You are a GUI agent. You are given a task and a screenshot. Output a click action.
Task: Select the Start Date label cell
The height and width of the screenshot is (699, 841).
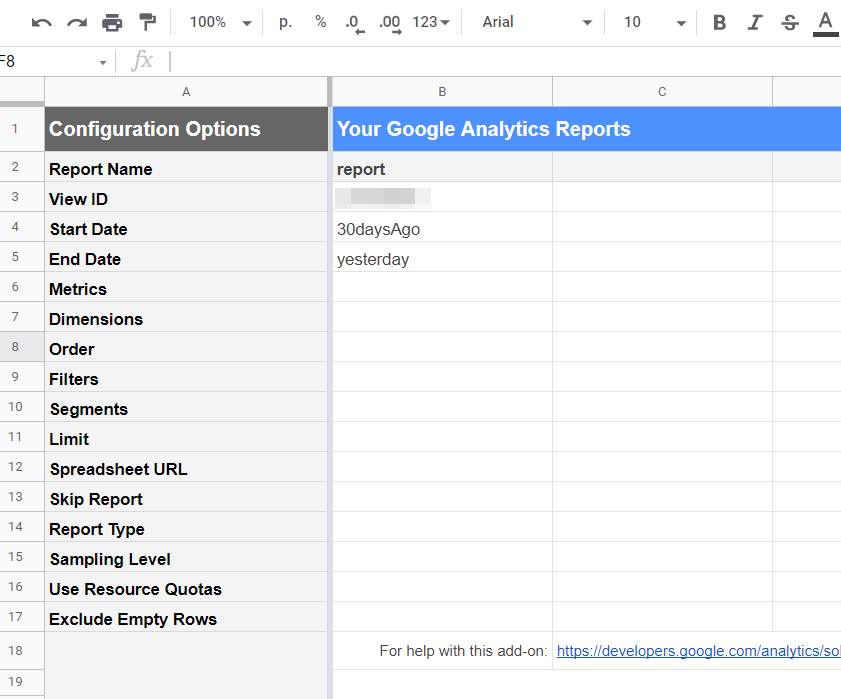point(186,229)
